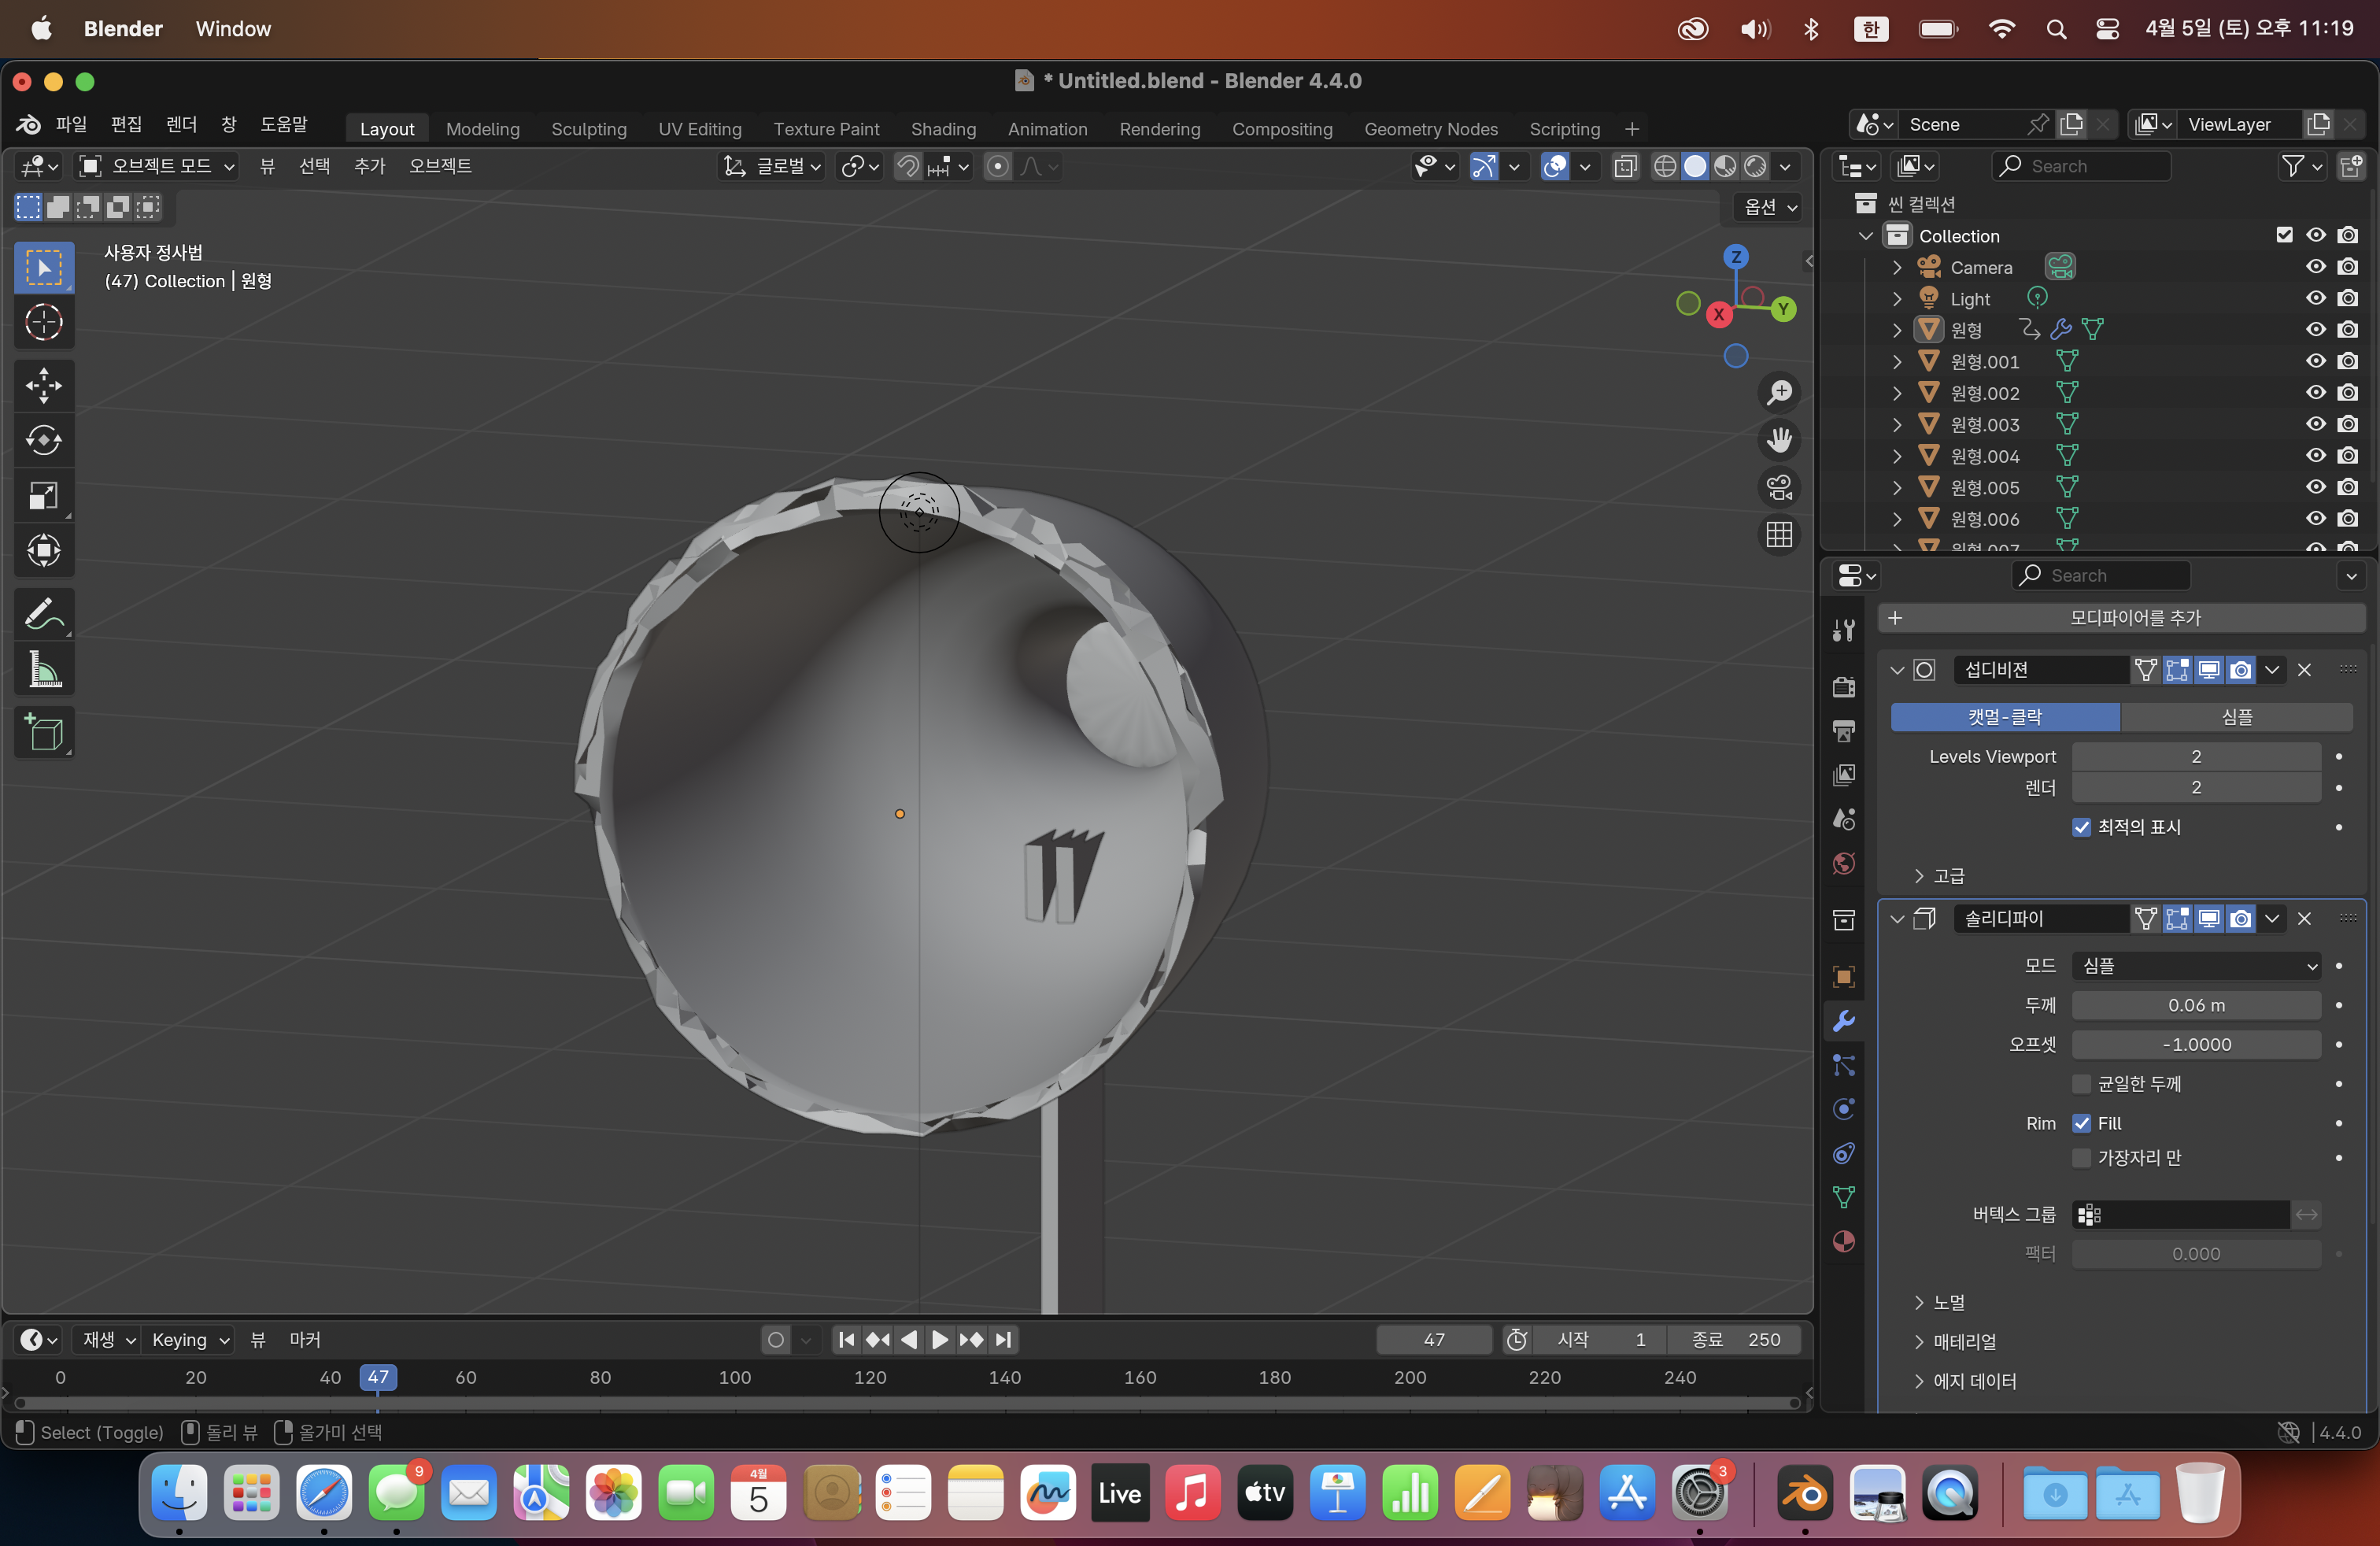Viewport: 2380px width, 1546px height.
Task: Select the 캣멀-클락 subdivision button
Action: pyautogui.click(x=2005, y=717)
